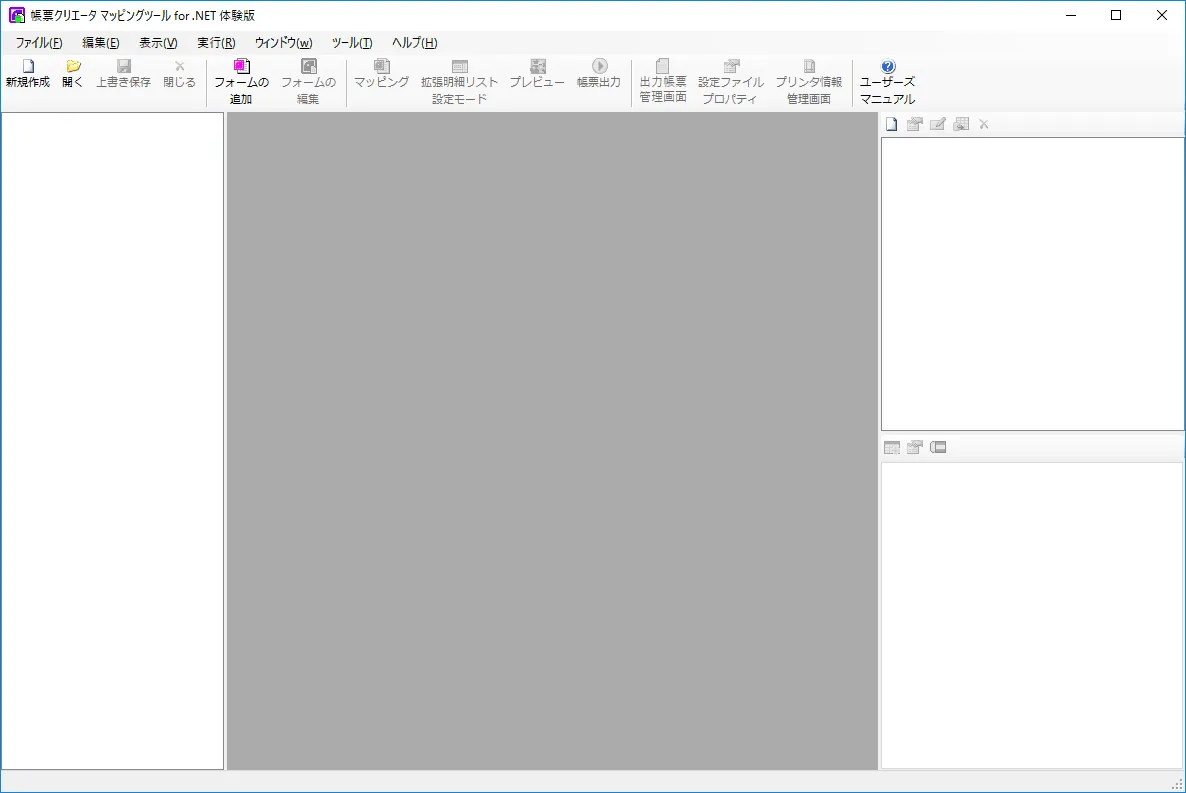
Task: Open the ユーザーズマニュアル help icon
Action: (x=887, y=66)
